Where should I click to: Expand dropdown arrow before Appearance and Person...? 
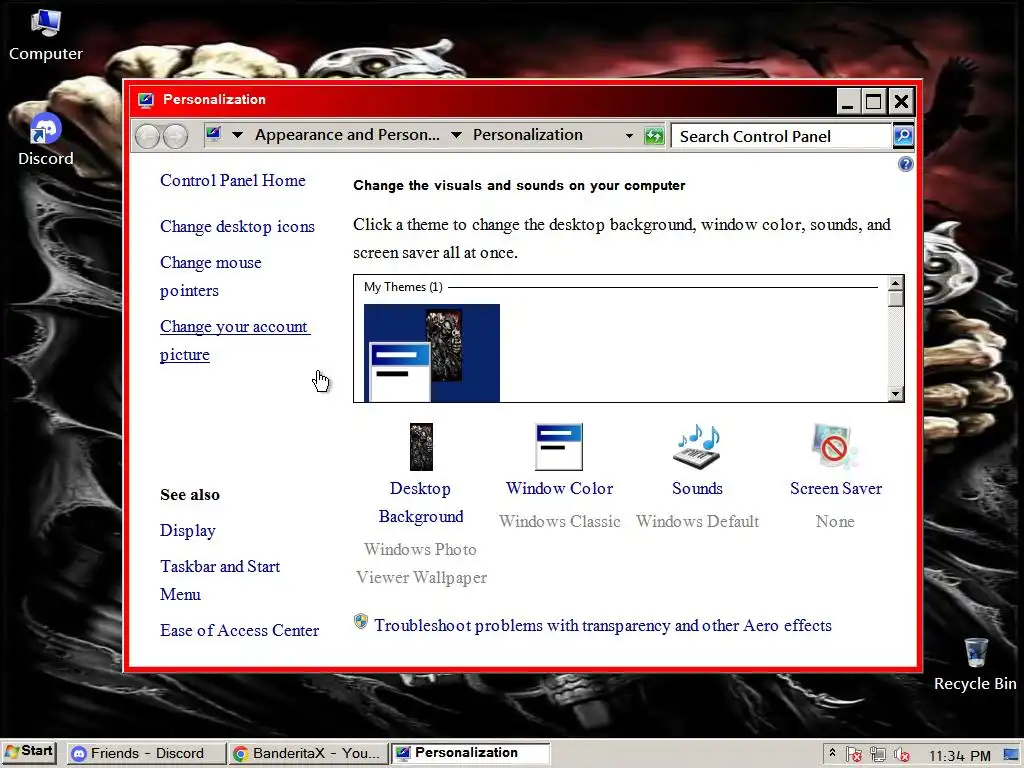[x=238, y=135]
